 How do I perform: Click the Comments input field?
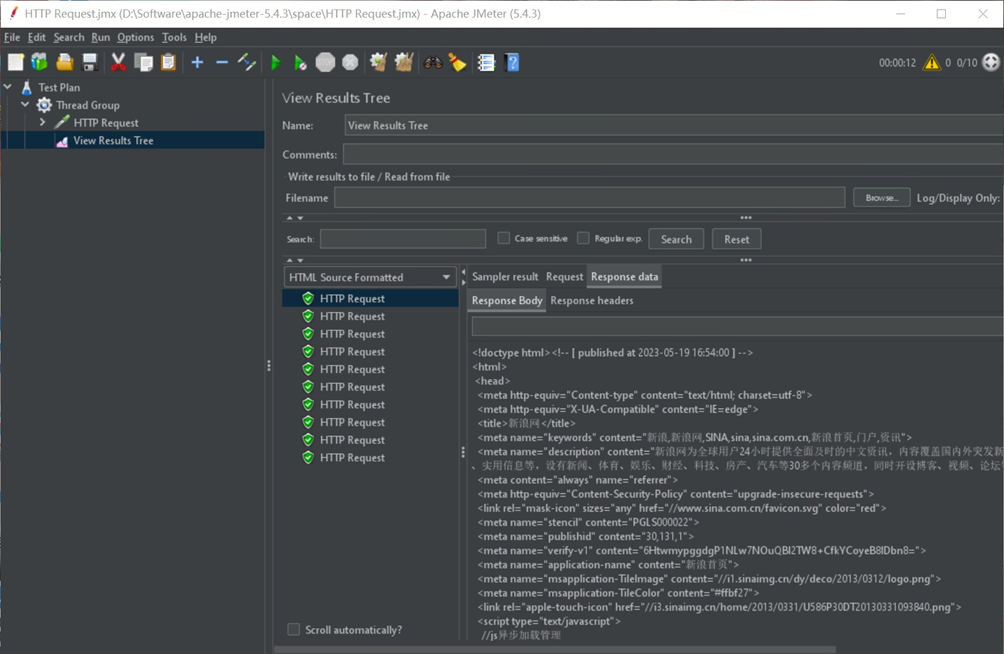tap(673, 154)
